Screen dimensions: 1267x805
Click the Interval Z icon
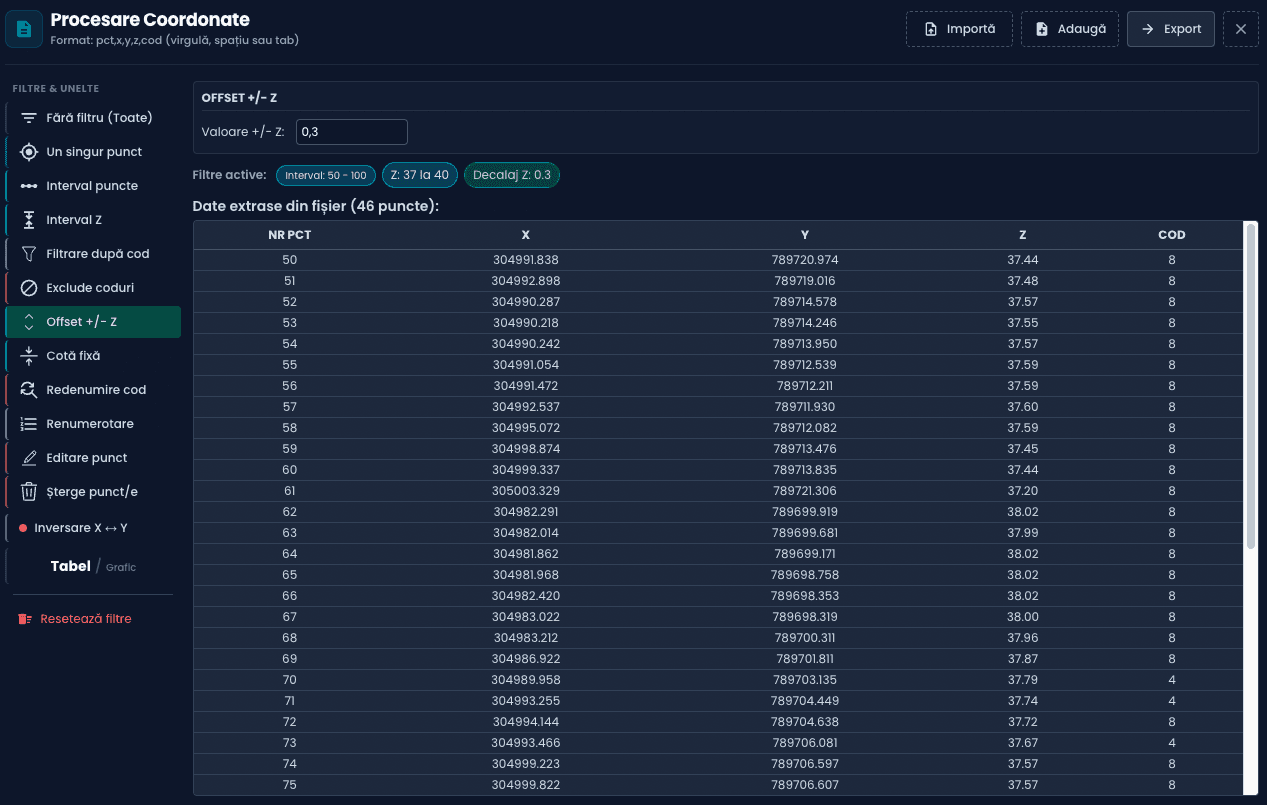(29, 220)
